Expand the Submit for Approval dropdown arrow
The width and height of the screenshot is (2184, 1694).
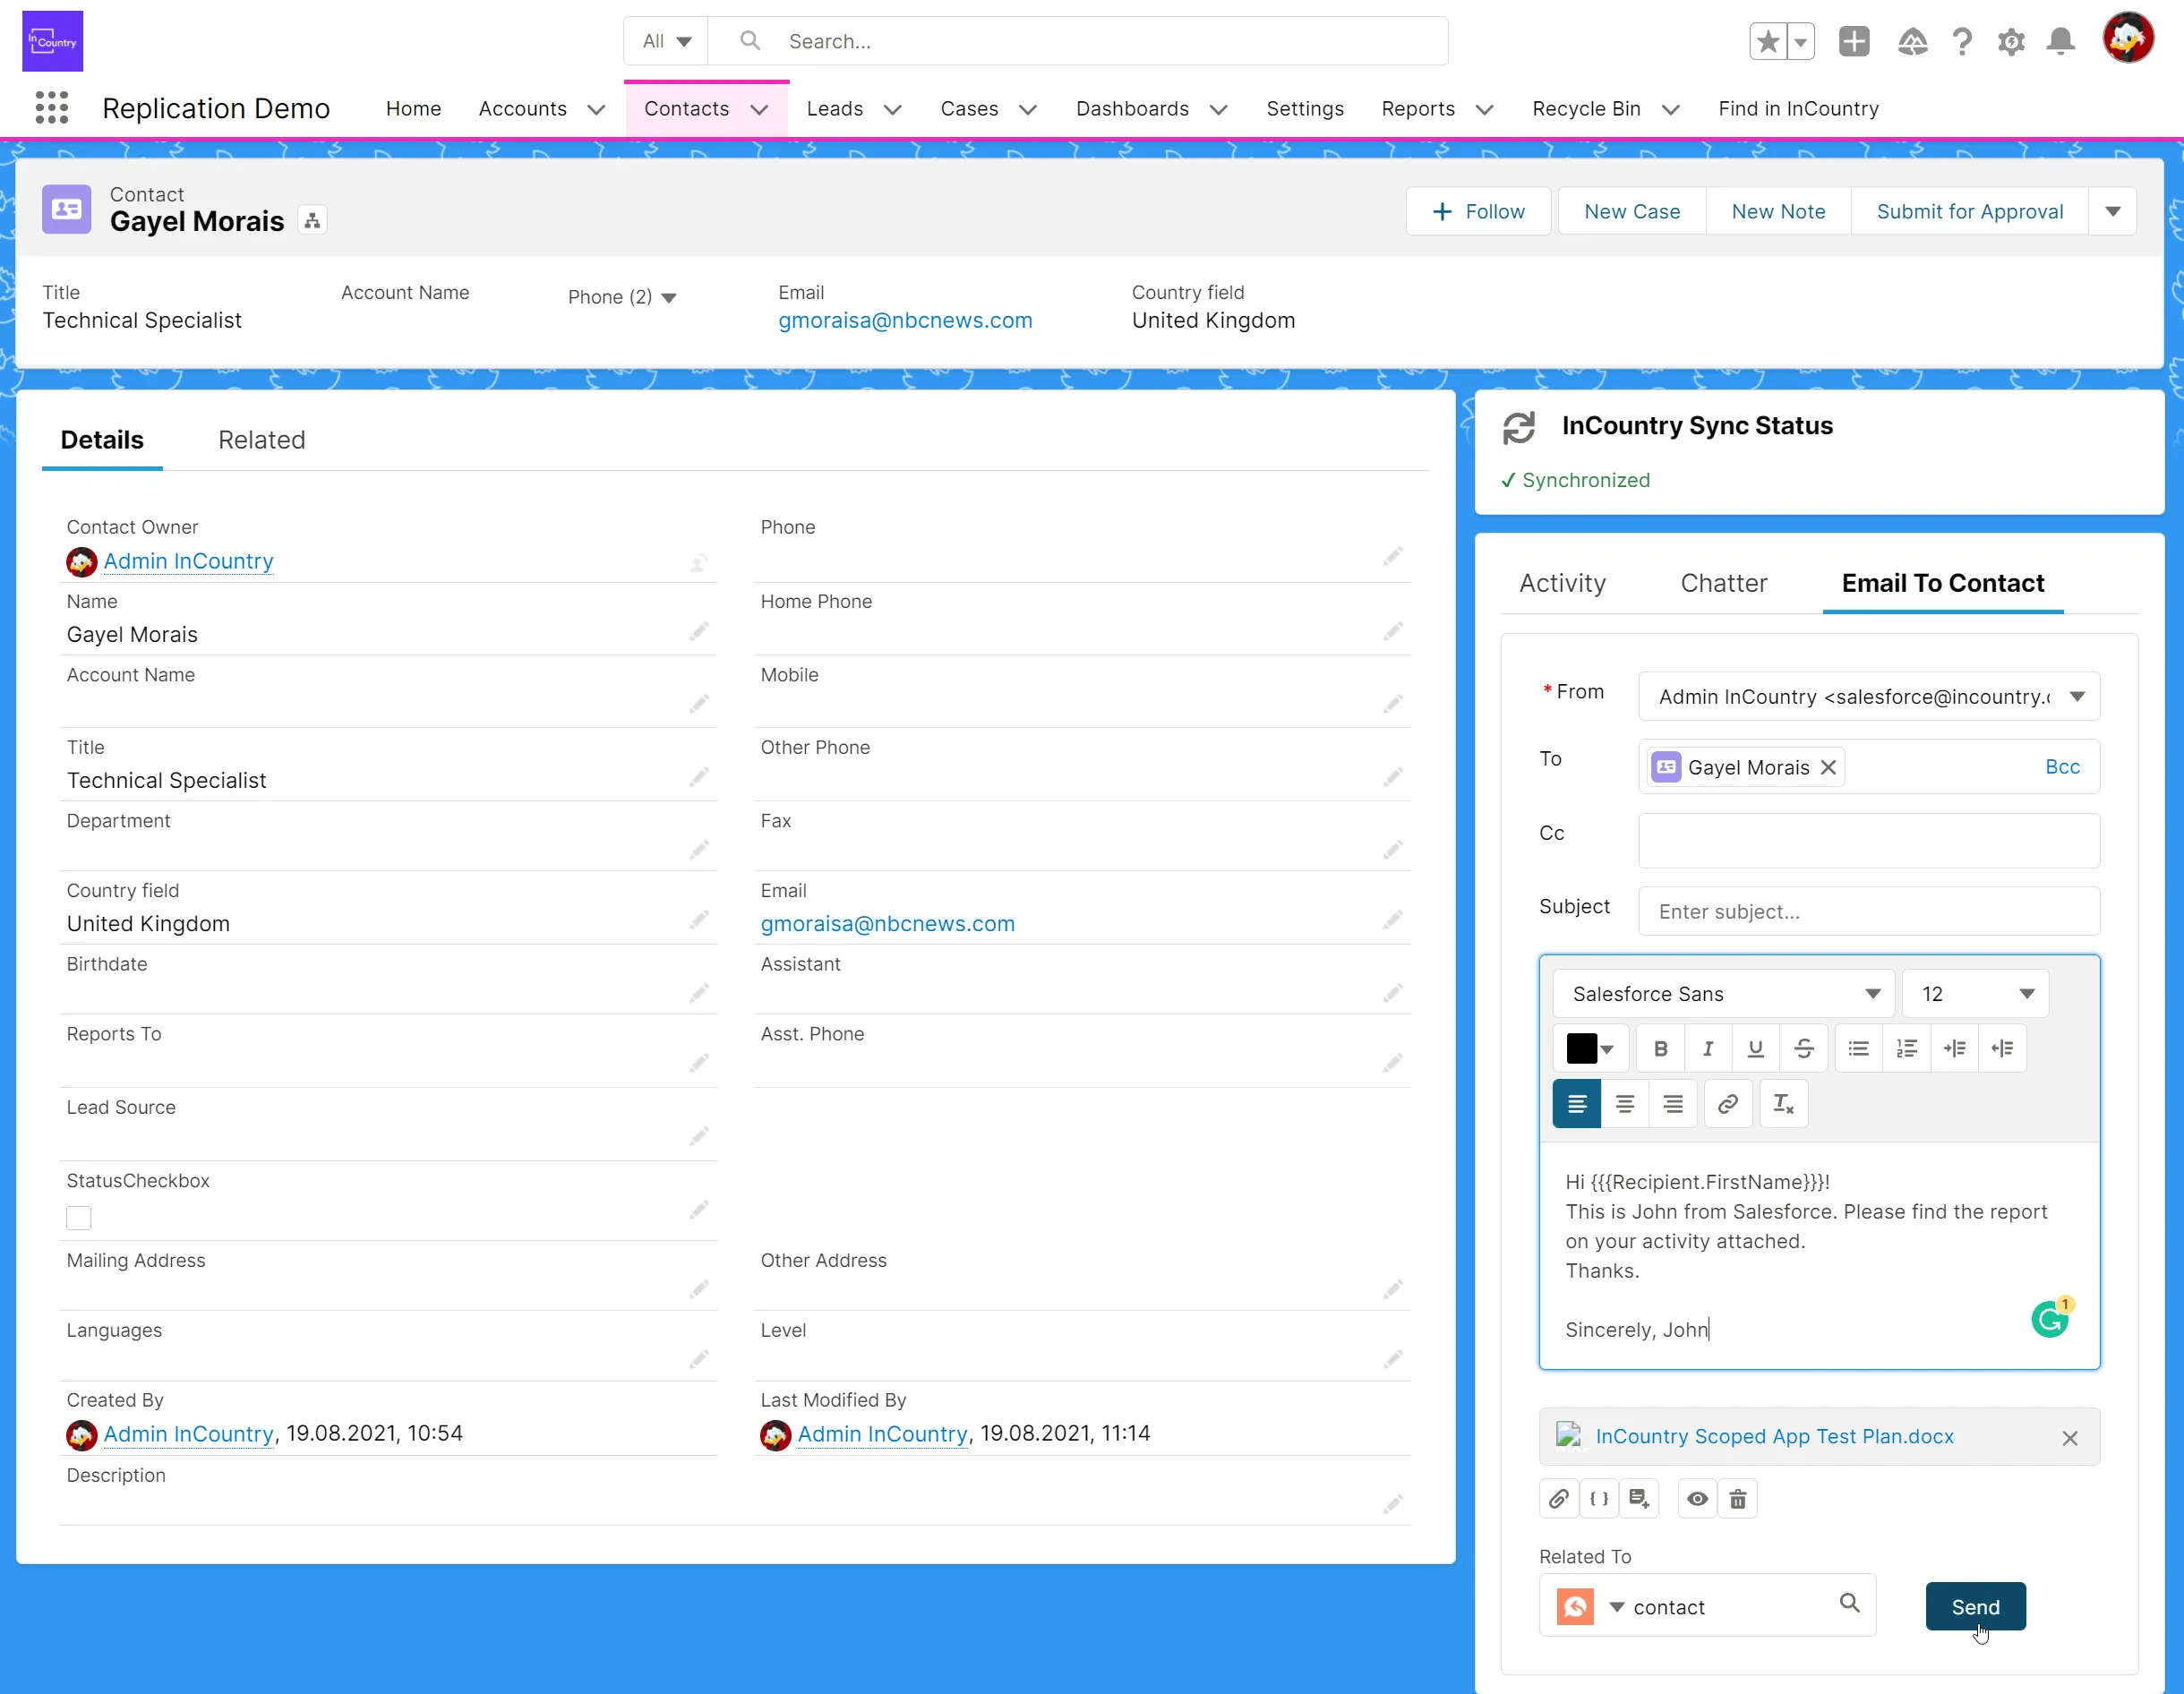[2114, 211]
